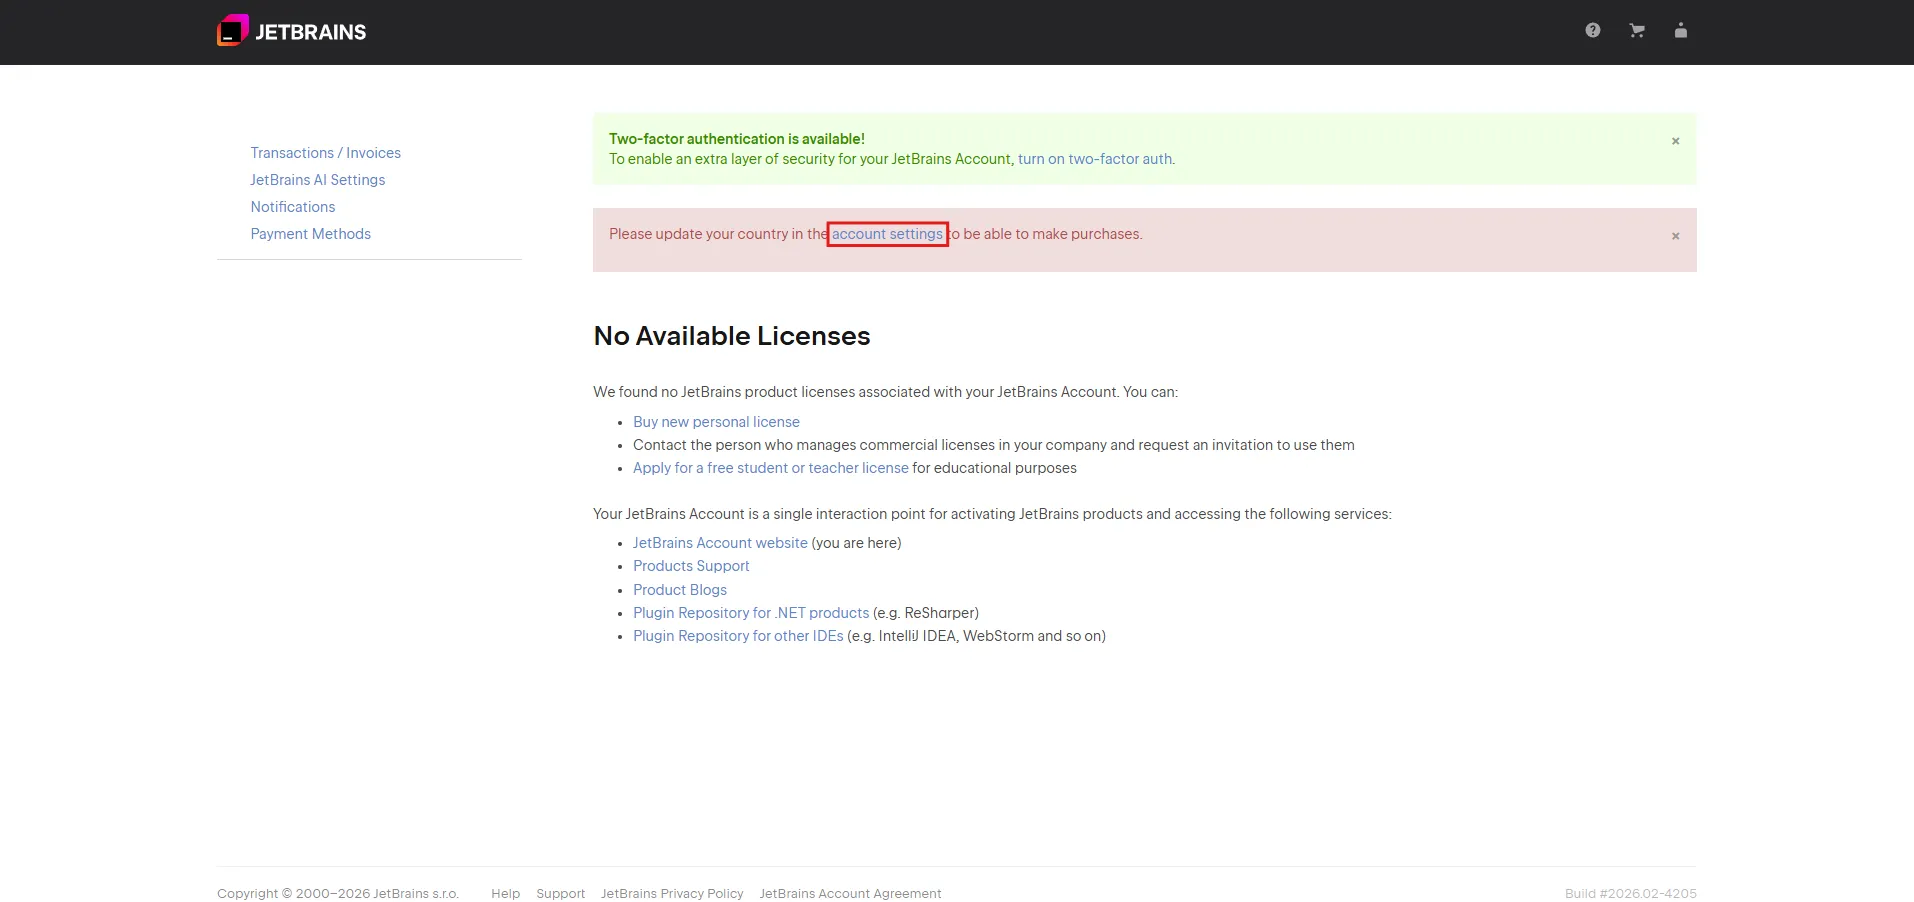Click the JetBrains logo
Image resolution: width=1914 pixels, height=902 pixels.
(x=292, y=31)
